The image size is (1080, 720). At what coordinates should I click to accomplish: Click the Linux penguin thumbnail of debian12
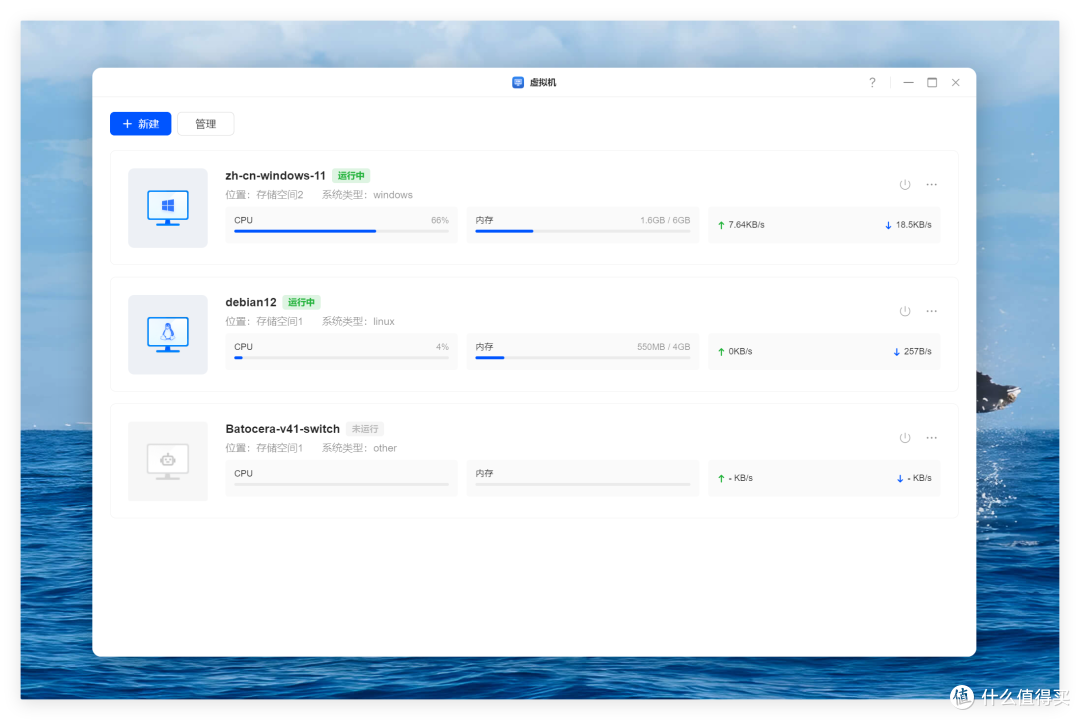(x=167, y=335)
